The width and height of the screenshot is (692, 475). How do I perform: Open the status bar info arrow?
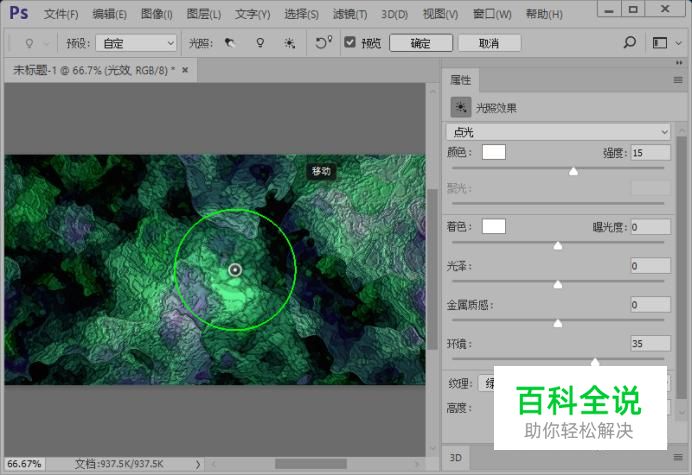[198, 464]
